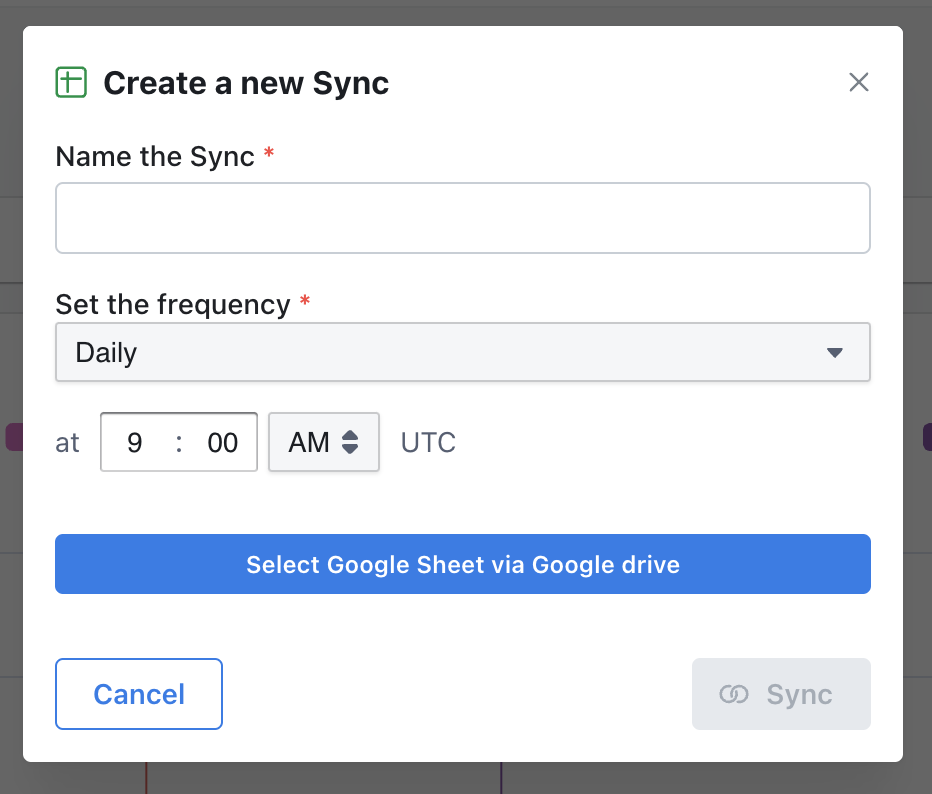
Task: Click the minutes value 00
Action: tap(222, 443)
